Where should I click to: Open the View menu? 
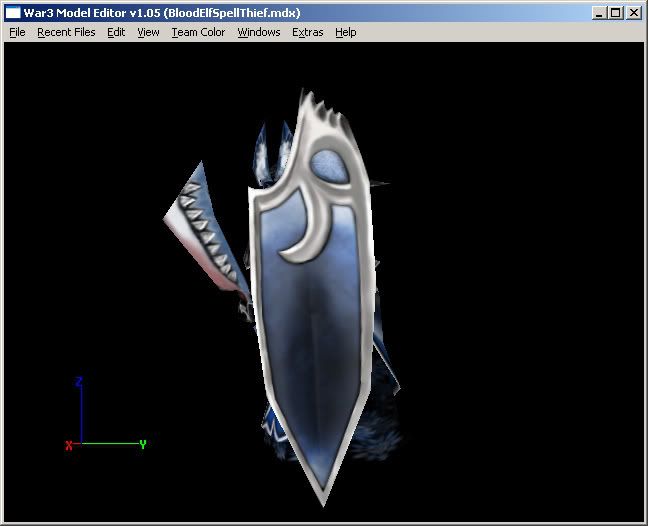pos(148,32)
